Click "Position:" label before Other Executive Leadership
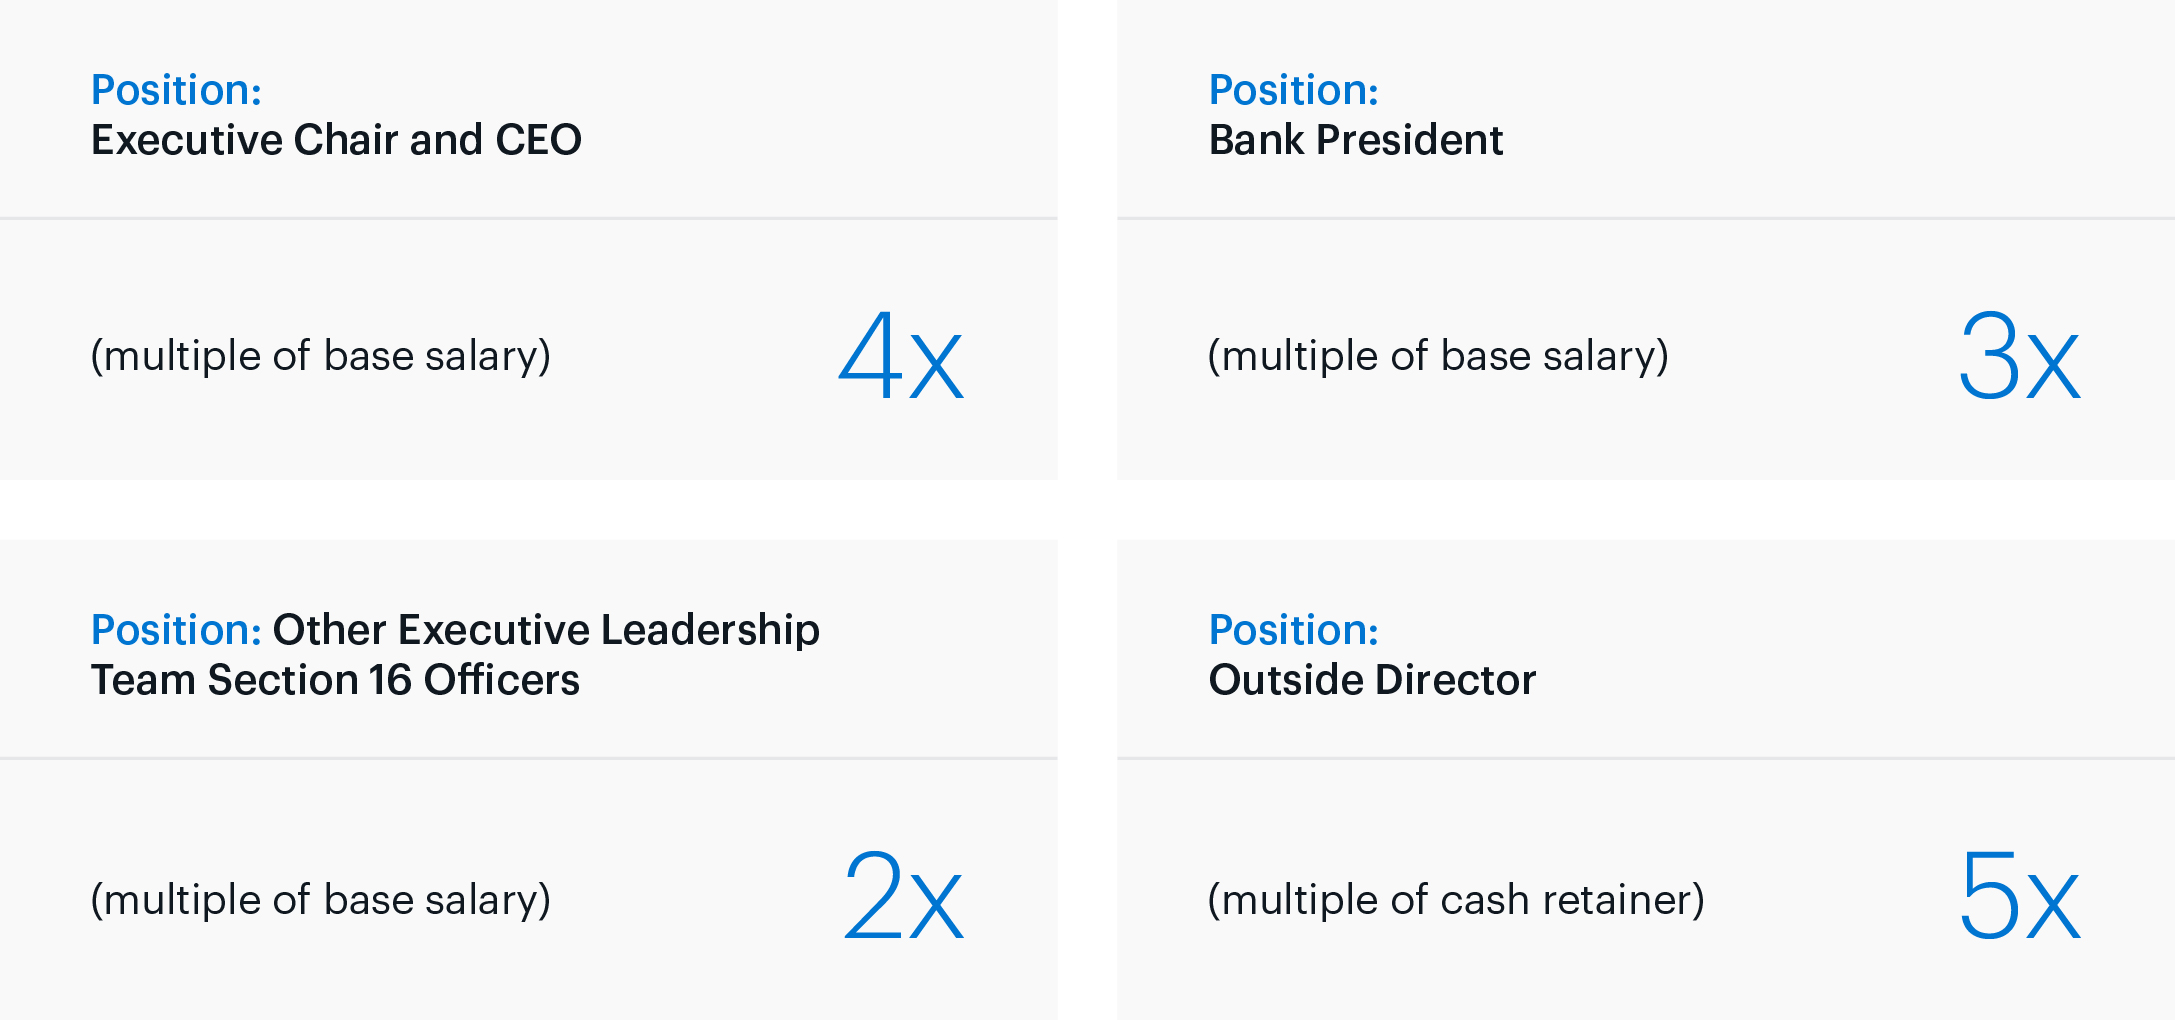Image resolution: width=2175 pixels, height=1020 pixels. click(x=176, y=630)
